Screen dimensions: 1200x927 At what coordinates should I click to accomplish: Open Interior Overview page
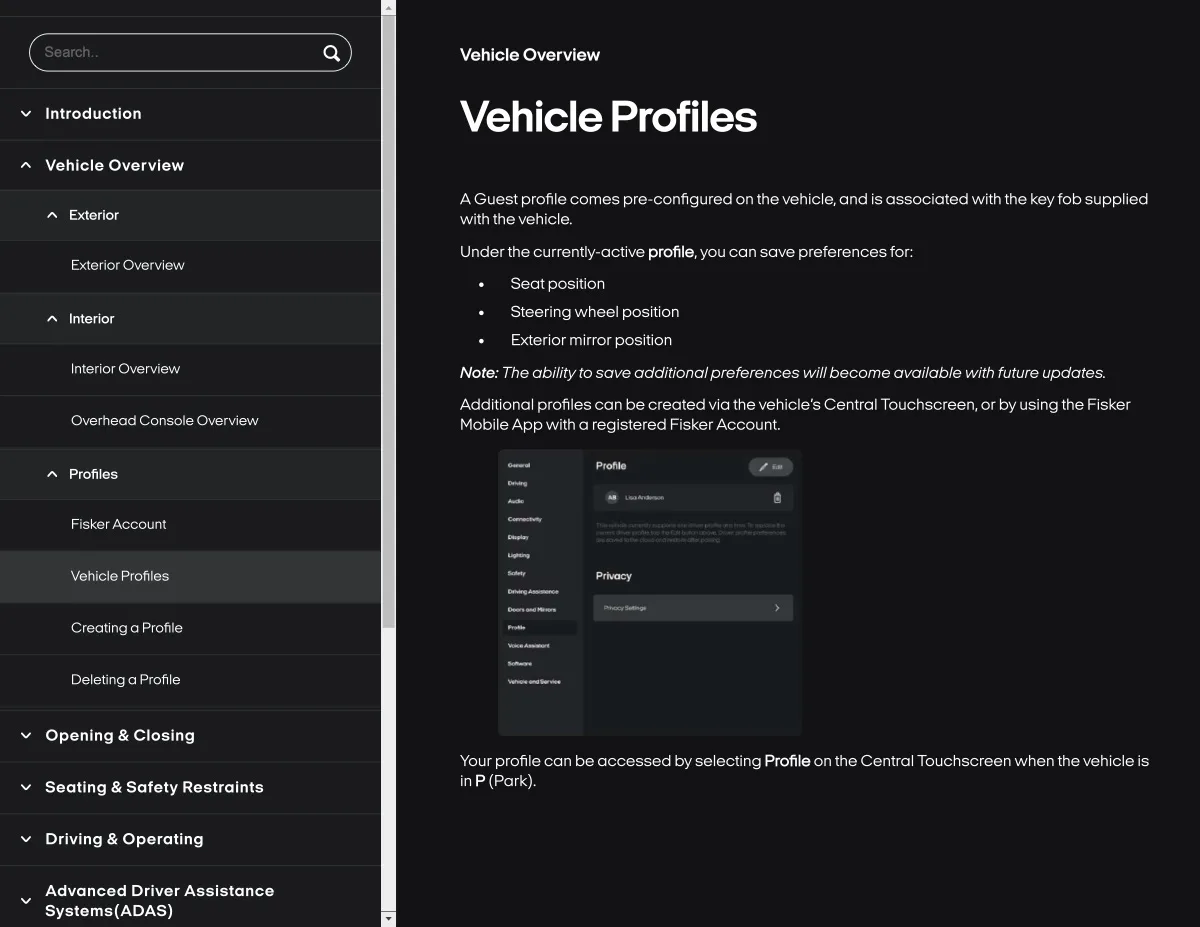pyautogui.click(x=125, y=369)
